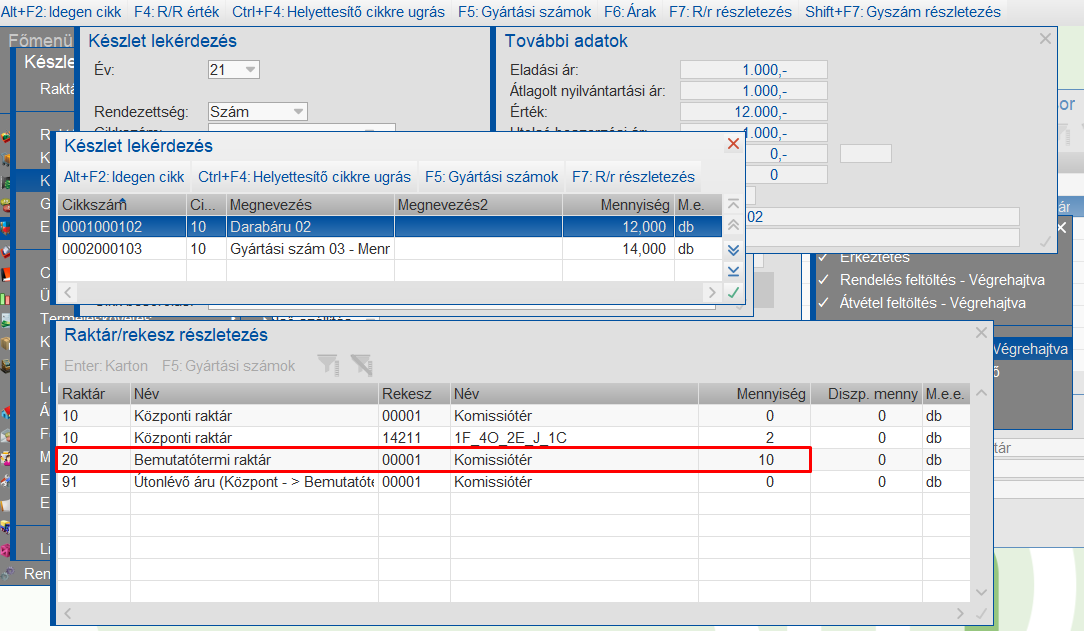Select Útonlévő áru row with Raktár 91
The width and height of the screenshot is (1084, 631).
(x=514, y=482)
